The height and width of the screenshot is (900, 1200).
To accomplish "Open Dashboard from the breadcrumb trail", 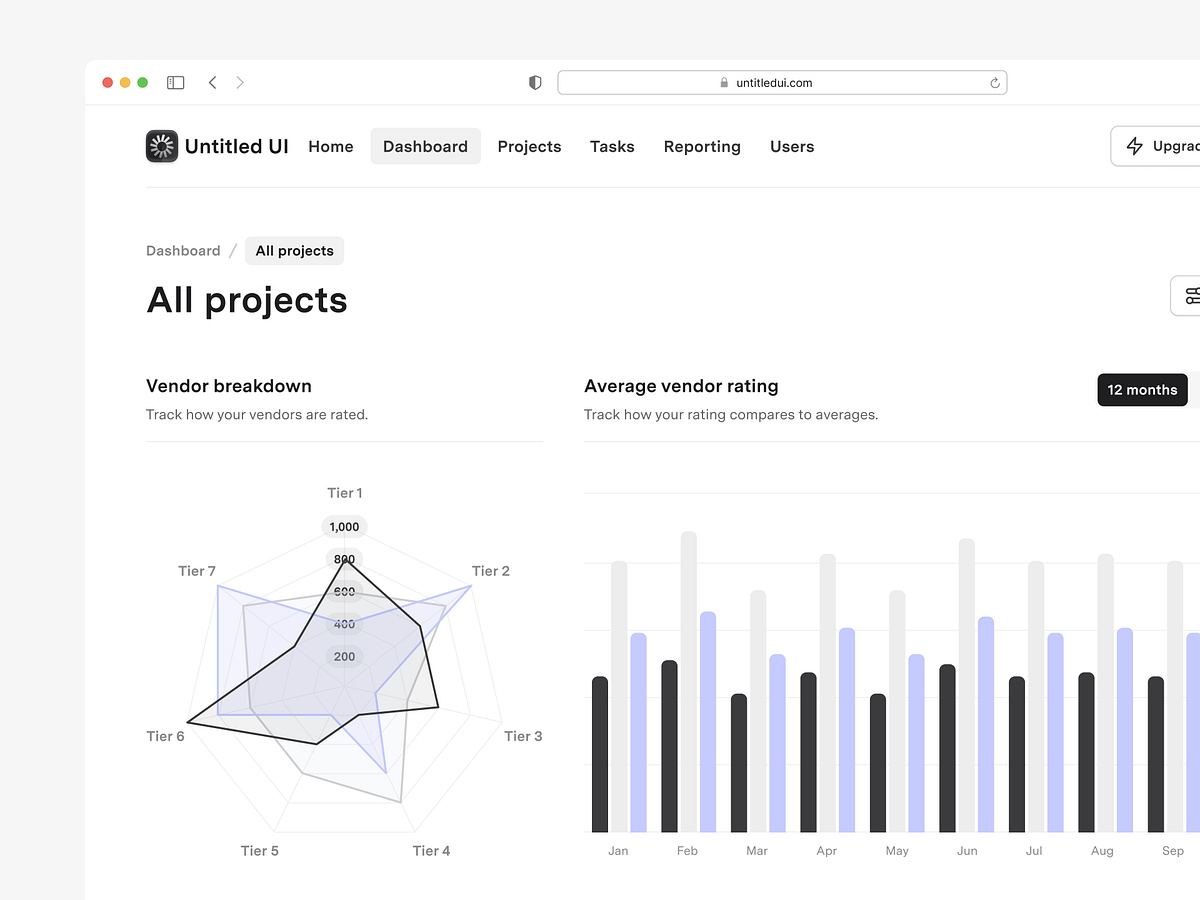I will point(183,250).
